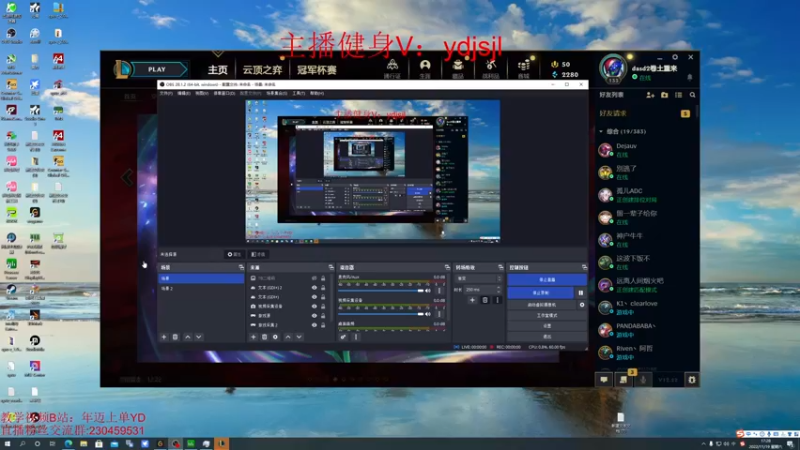The image size is (800, 450).
Task: Add a new source with the plus icon
Action: click(253, 337)
